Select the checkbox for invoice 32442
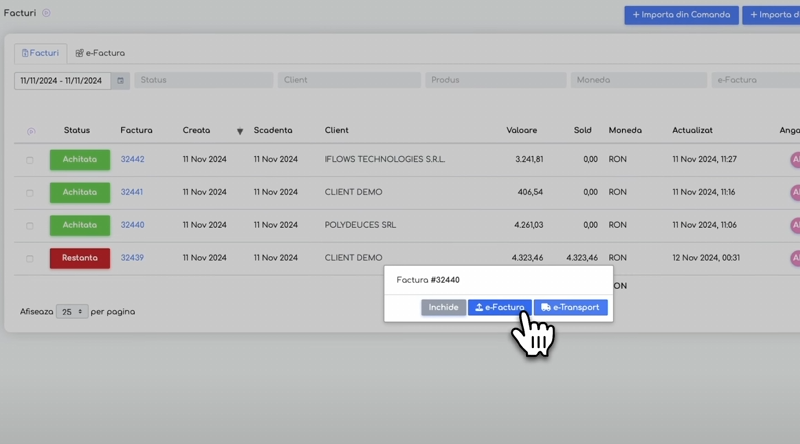 [30, 160]
